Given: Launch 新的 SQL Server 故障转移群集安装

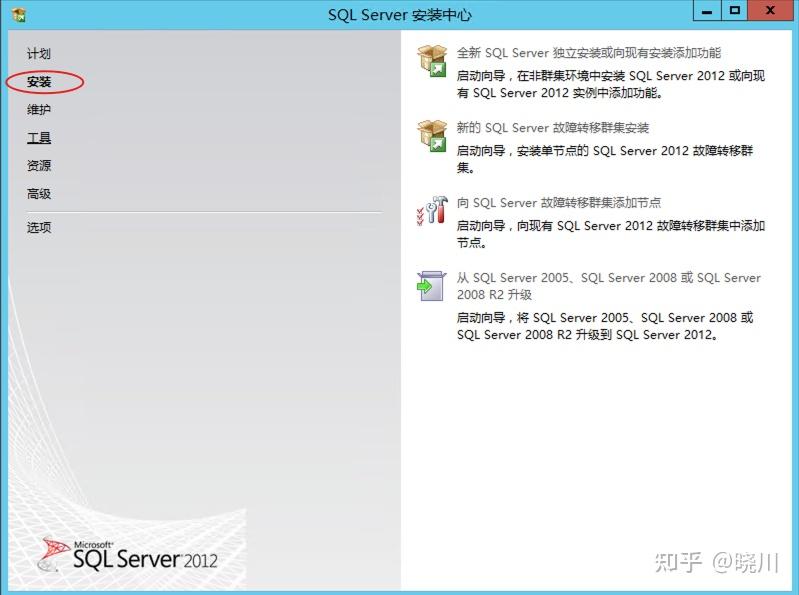Looking at the screenshot, I should click(x=552, y=128).
